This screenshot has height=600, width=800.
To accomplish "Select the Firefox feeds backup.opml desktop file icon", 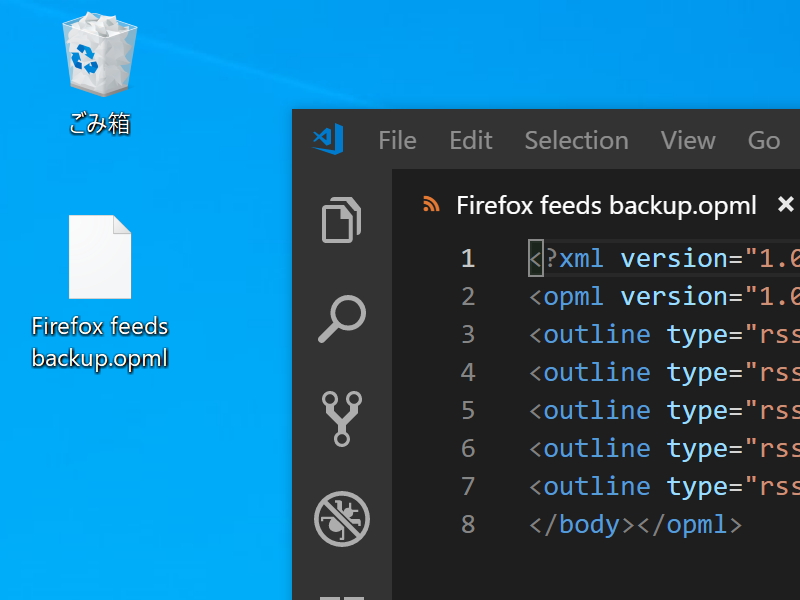I will coord(99,258).
